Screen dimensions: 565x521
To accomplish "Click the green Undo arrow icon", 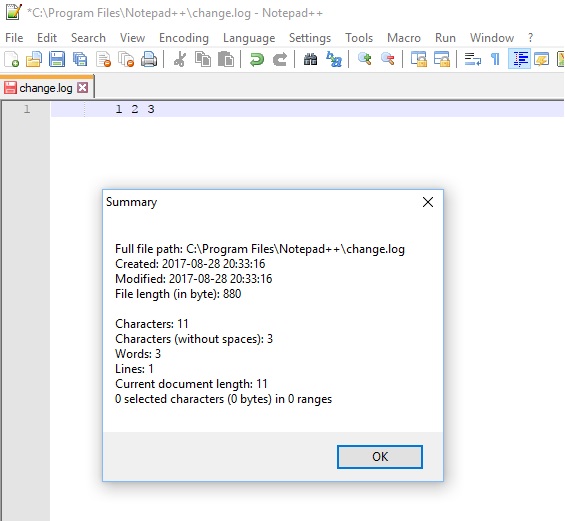I will coord(257,59).
